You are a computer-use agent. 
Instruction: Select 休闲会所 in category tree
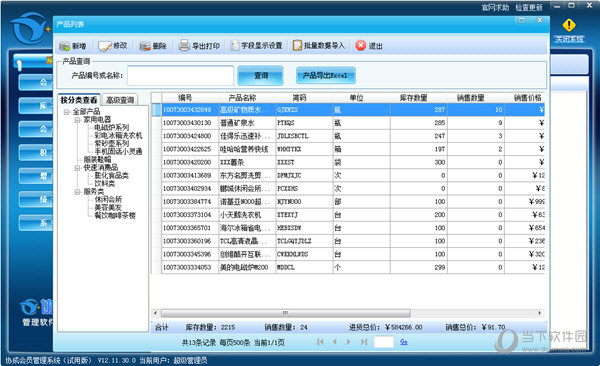[x=108, y=199]
